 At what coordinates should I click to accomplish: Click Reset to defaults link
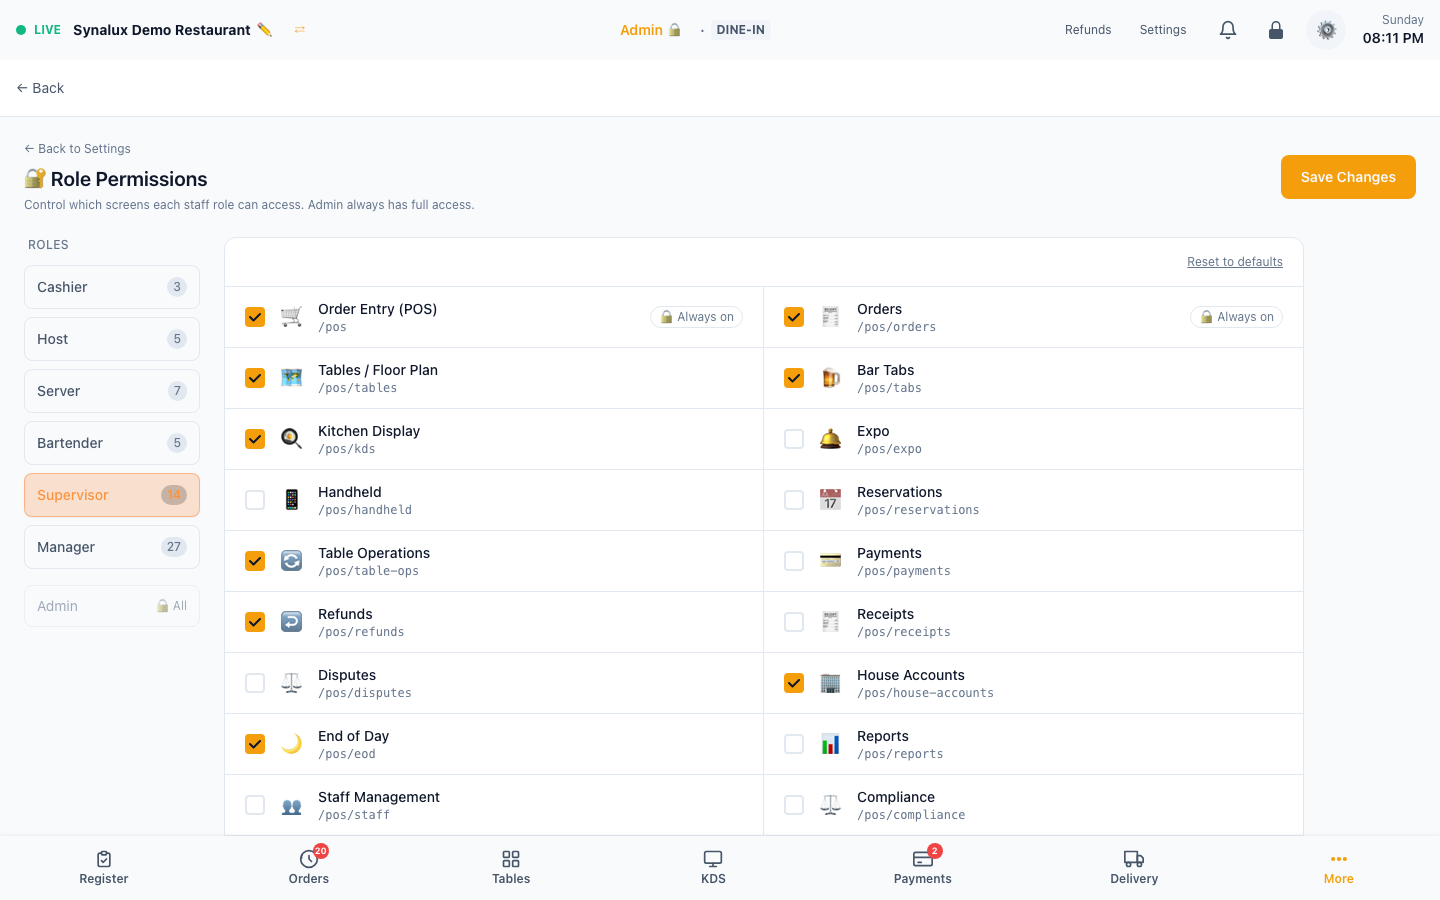point(1235,262)
